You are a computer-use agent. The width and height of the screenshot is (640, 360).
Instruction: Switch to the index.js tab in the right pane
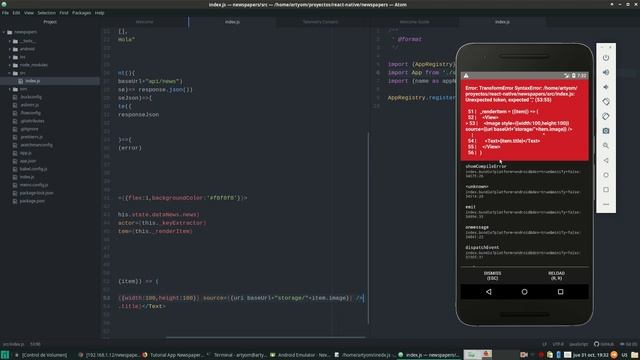click(x=502, y=22)
